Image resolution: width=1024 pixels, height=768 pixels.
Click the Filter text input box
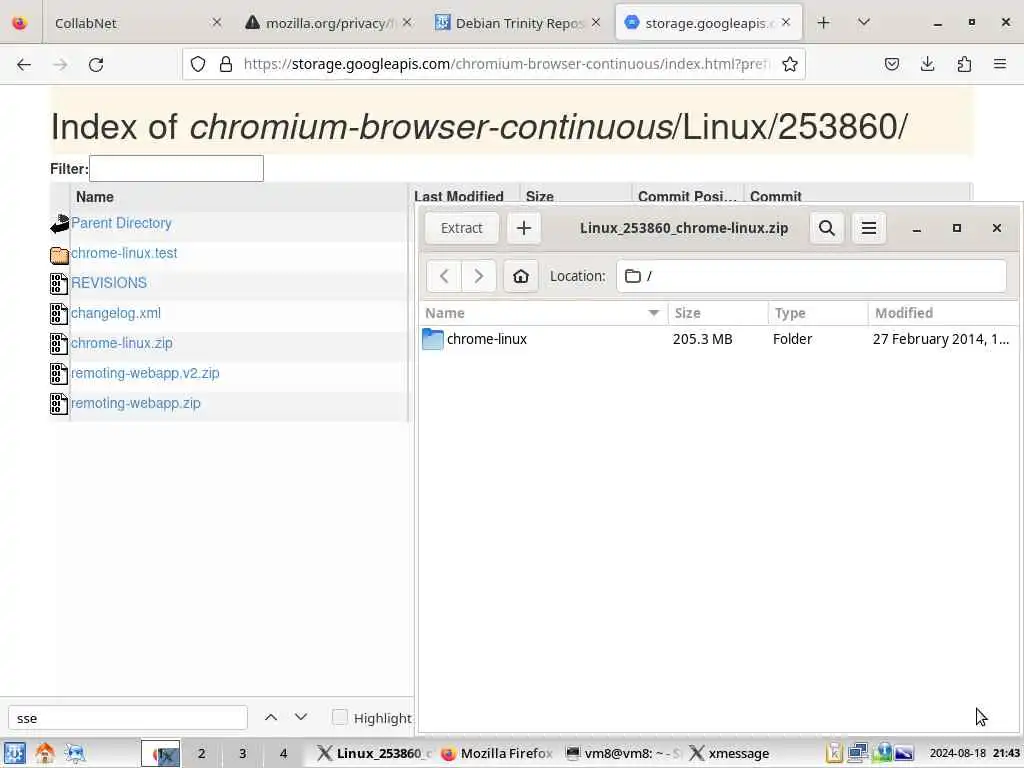coord(176,168)
